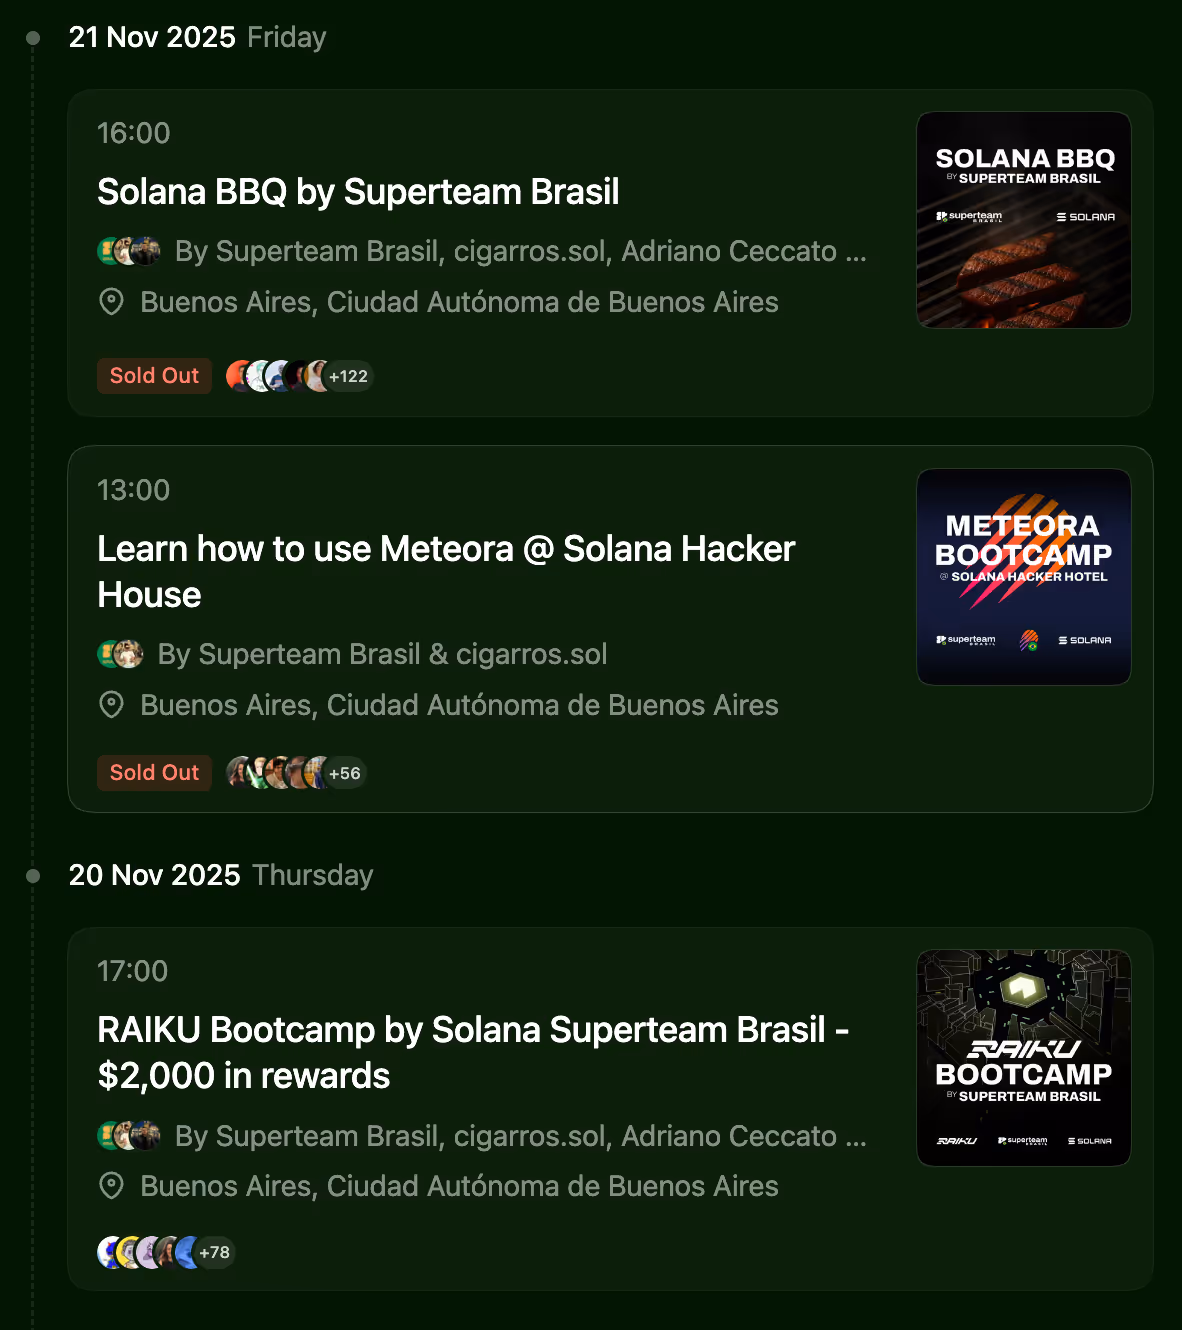Click host avatars on Solana BBQ card
The width and height of the screenshot is (1182, 1330).
pos(129,251)
